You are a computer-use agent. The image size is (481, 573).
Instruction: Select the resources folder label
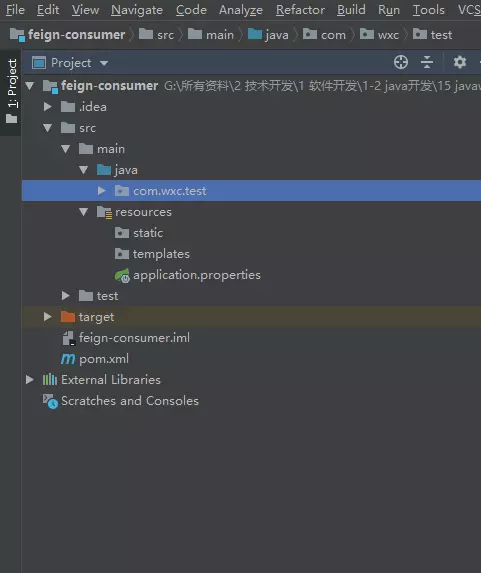click(143, 212)
